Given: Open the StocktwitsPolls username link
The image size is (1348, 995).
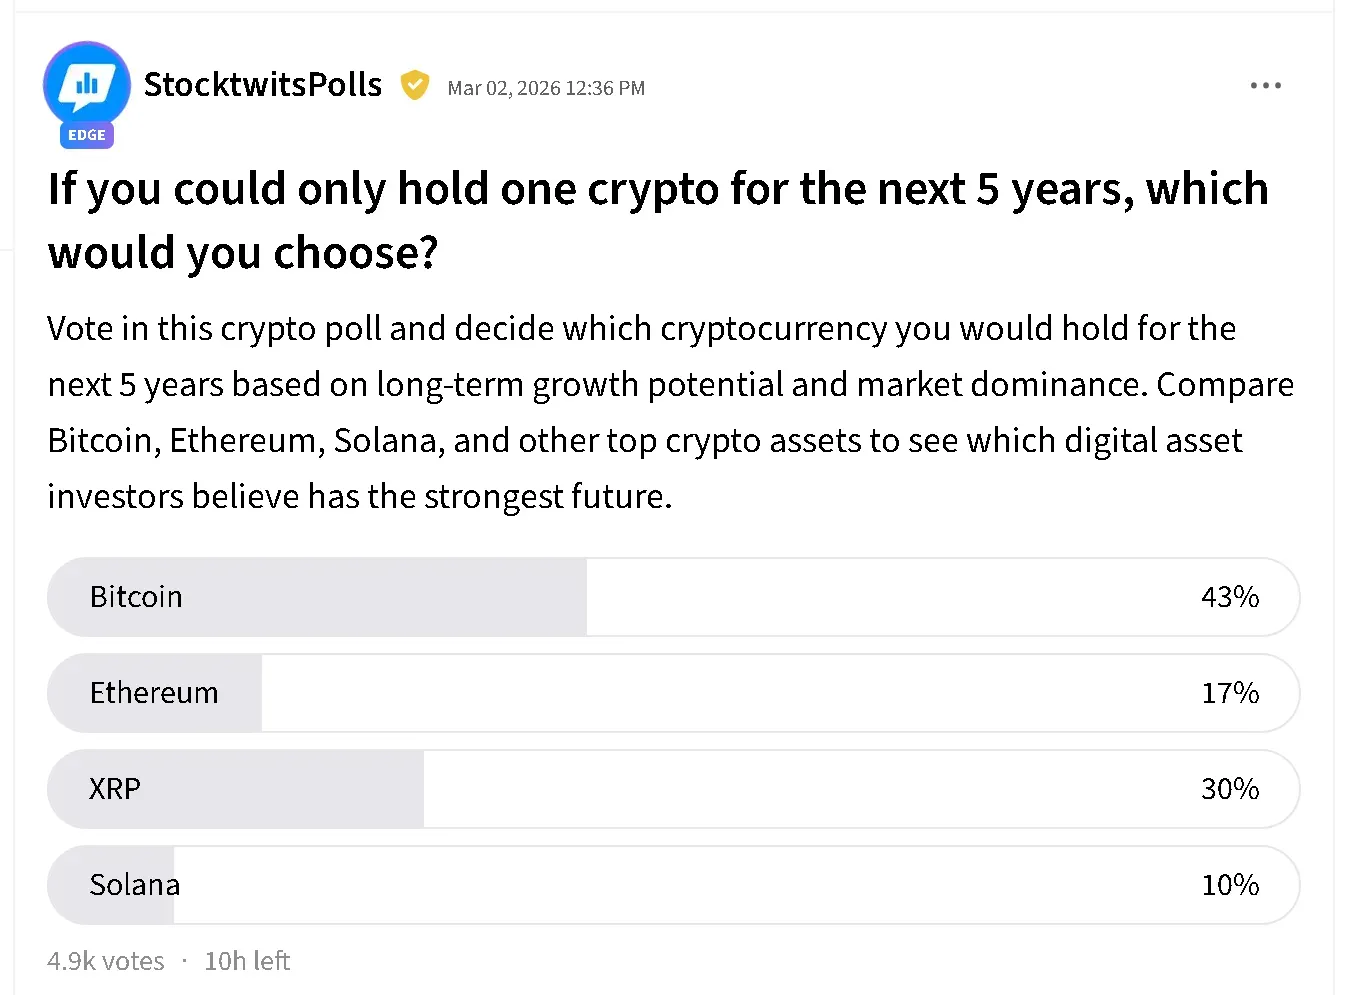Looking at the screenshot, I should pos(262,85).
